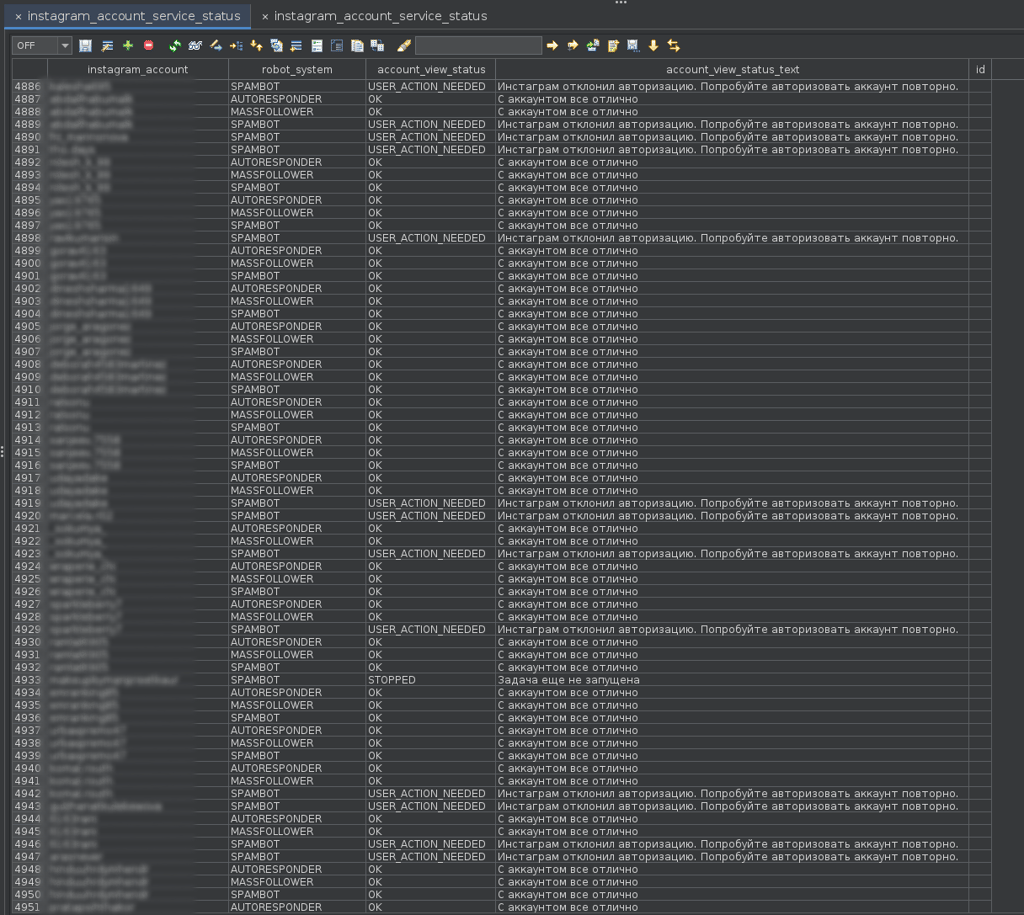Image resolution: width=1024 pixels, height=915 pixels.
Task: Click the wrap-lines return arrow icon
Action: [x=296, y=46]
